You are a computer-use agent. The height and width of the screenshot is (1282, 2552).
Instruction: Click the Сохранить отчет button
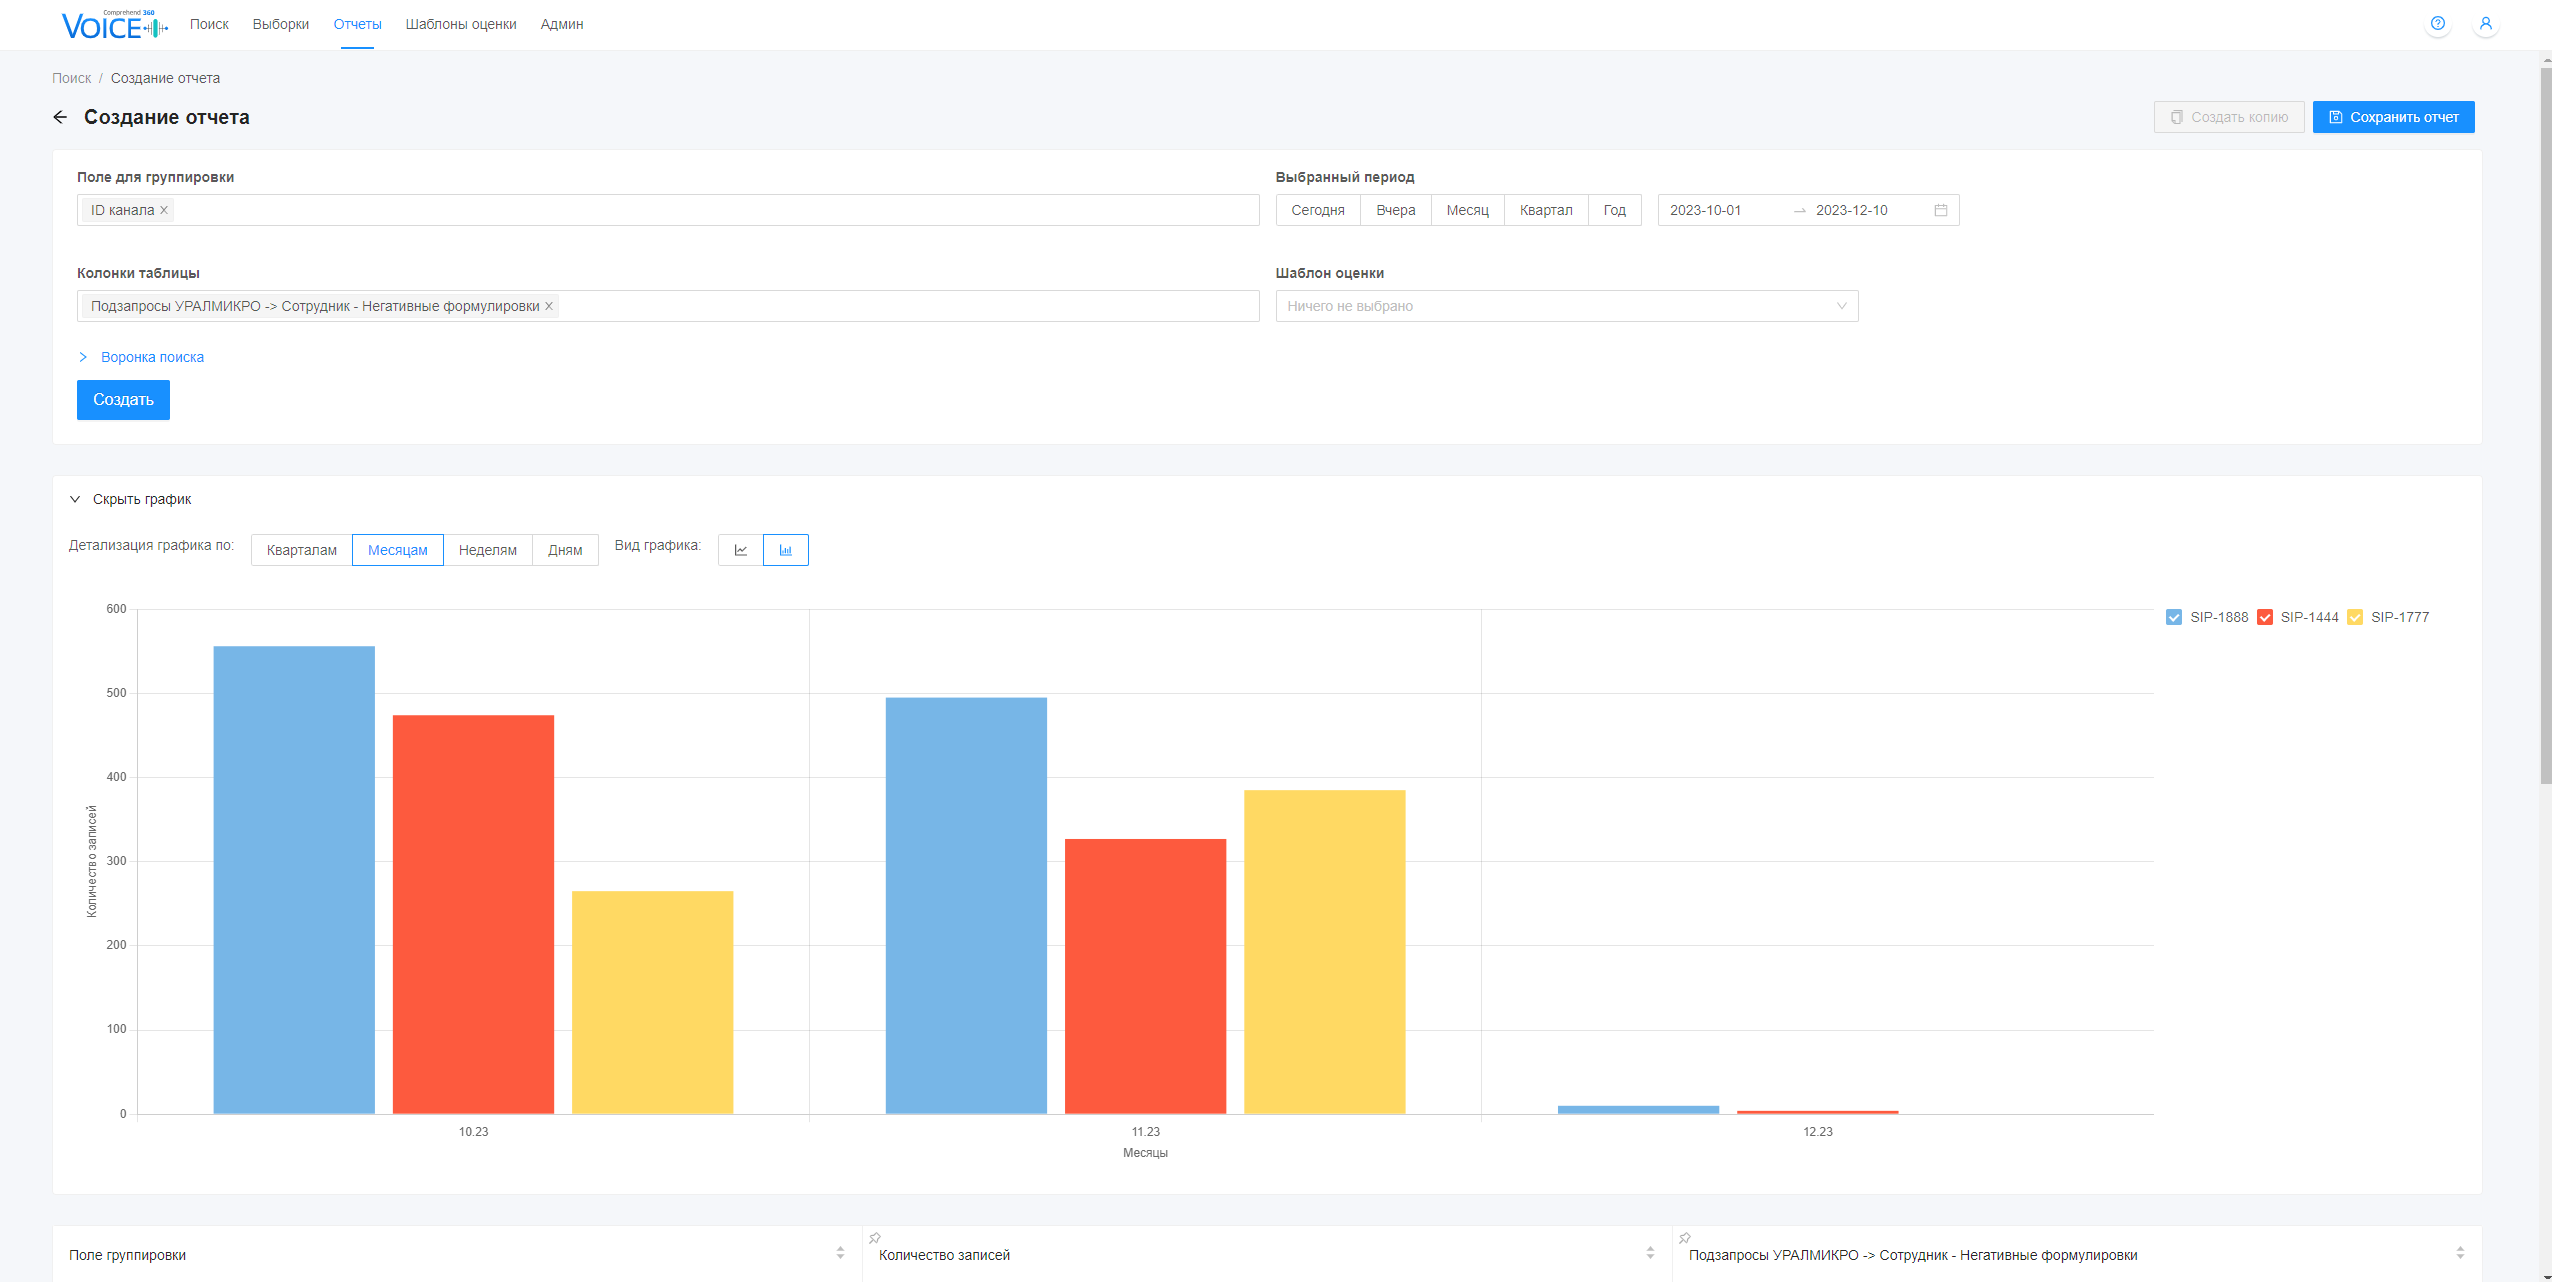point(2393,117)
